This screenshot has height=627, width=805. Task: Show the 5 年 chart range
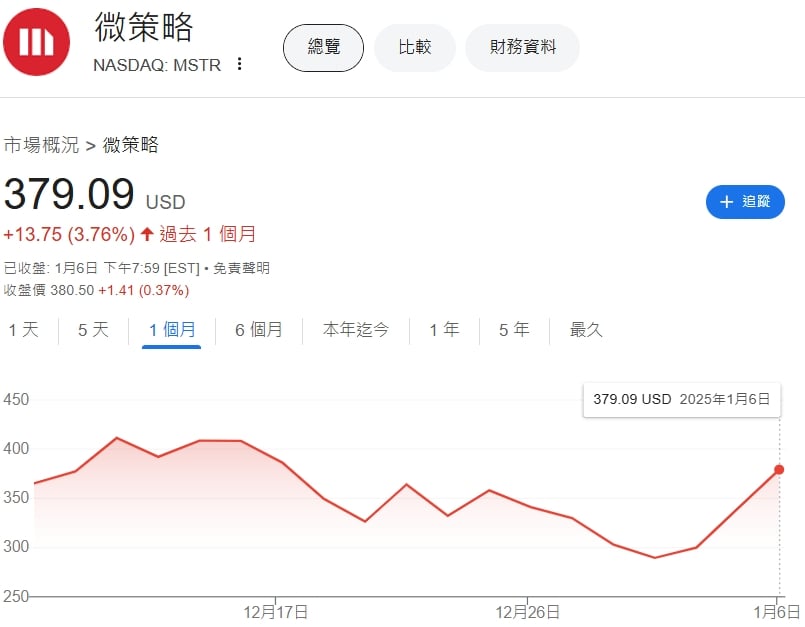click(x=514, y=330)
